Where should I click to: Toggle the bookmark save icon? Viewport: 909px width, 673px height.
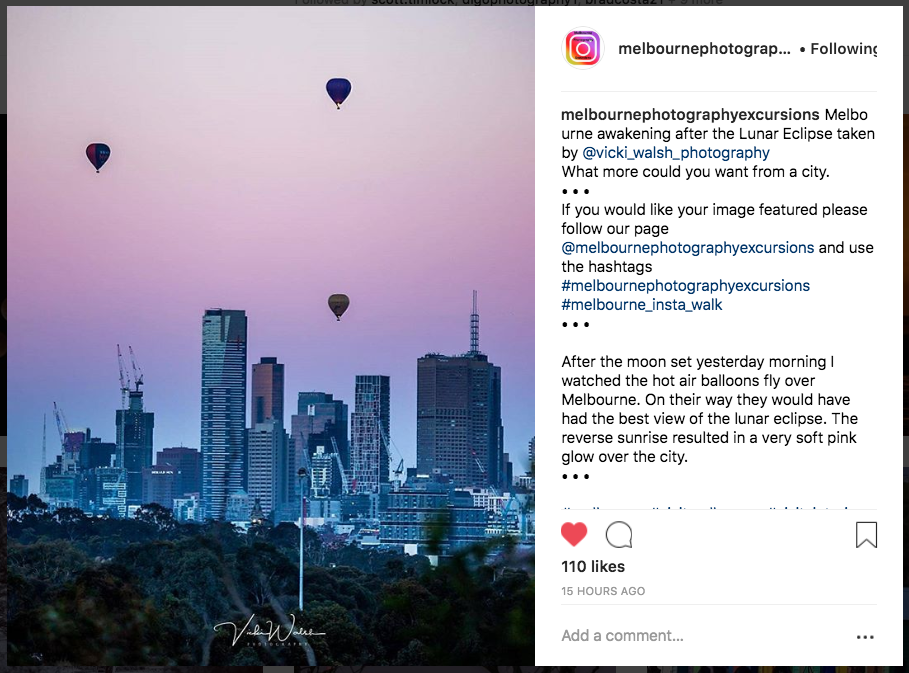(866, 534)
